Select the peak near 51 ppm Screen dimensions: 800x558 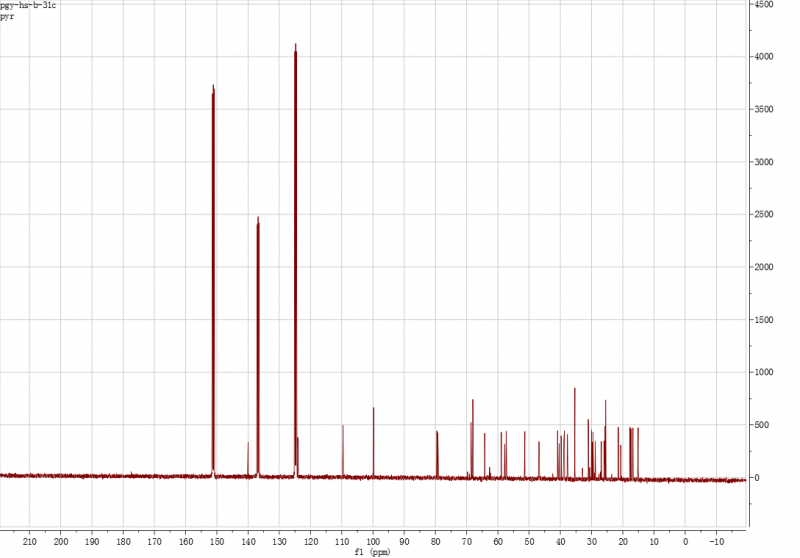pyautogui.click(x=524, y=454)
